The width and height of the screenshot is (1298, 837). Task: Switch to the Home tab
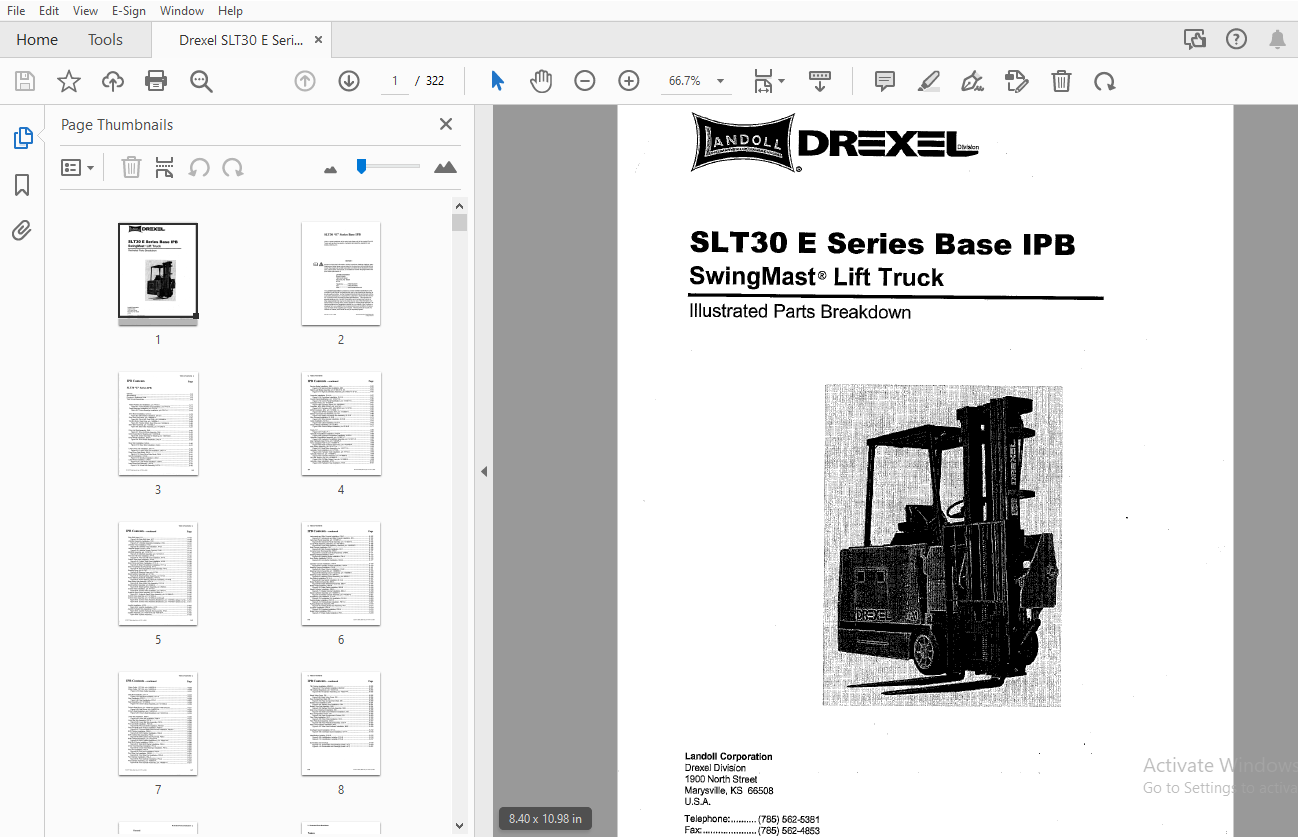[37, 40]
